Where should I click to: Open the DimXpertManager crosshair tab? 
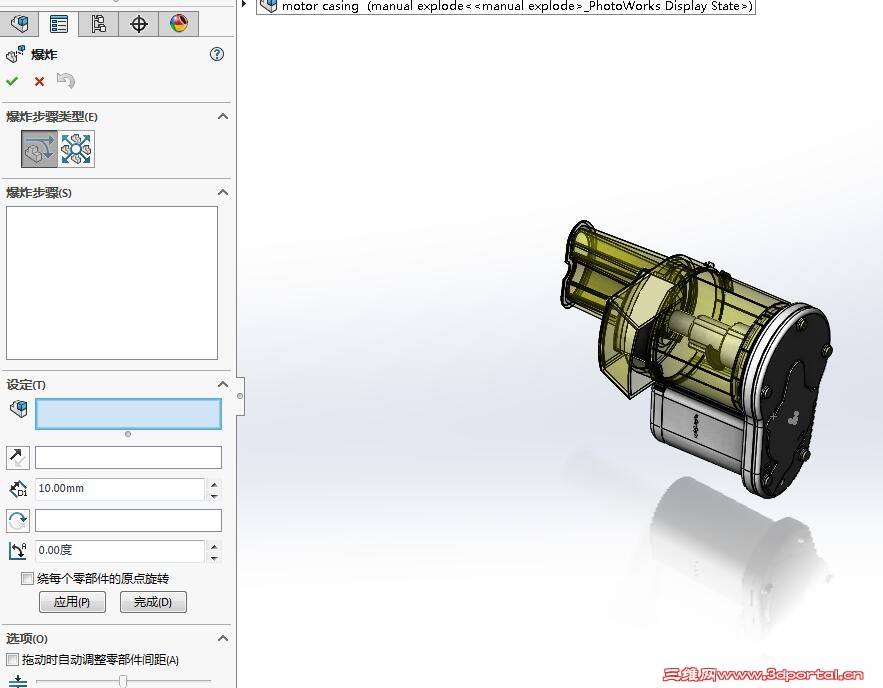[x=139, y=24]
